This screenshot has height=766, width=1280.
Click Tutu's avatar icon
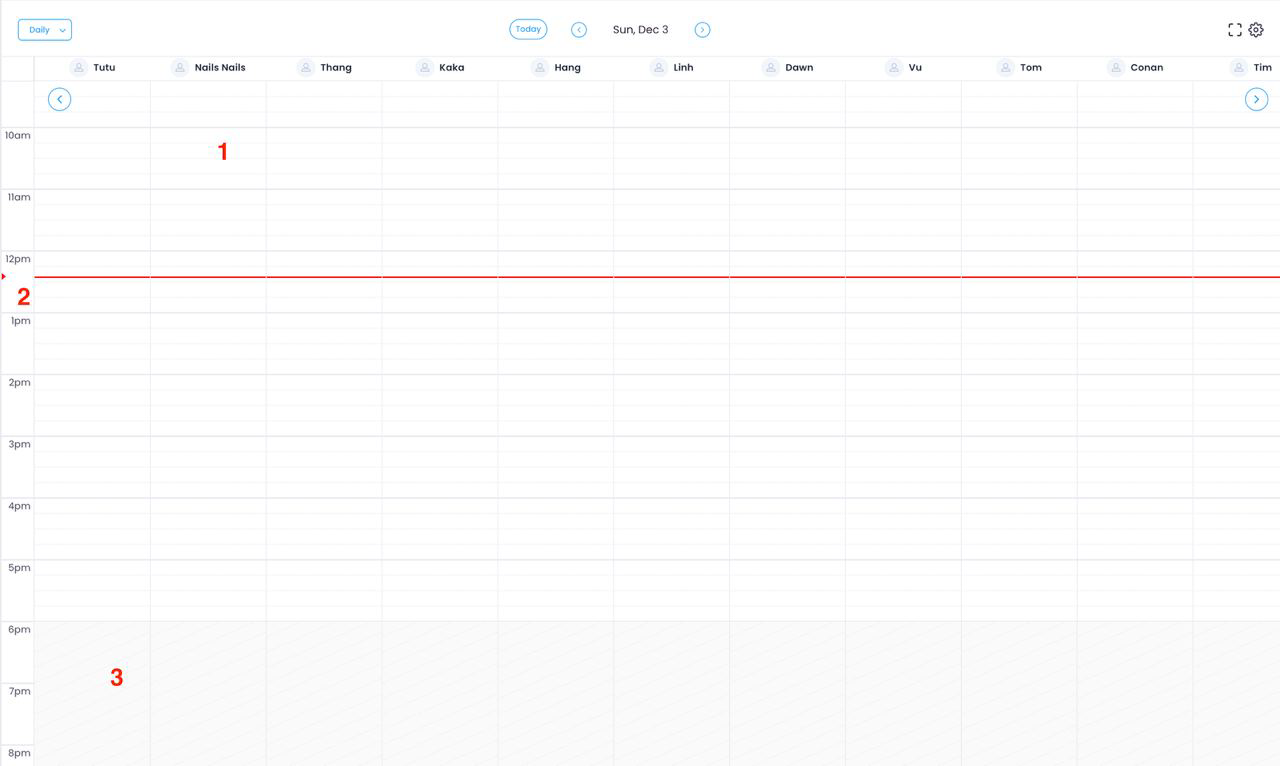[79, 68]
